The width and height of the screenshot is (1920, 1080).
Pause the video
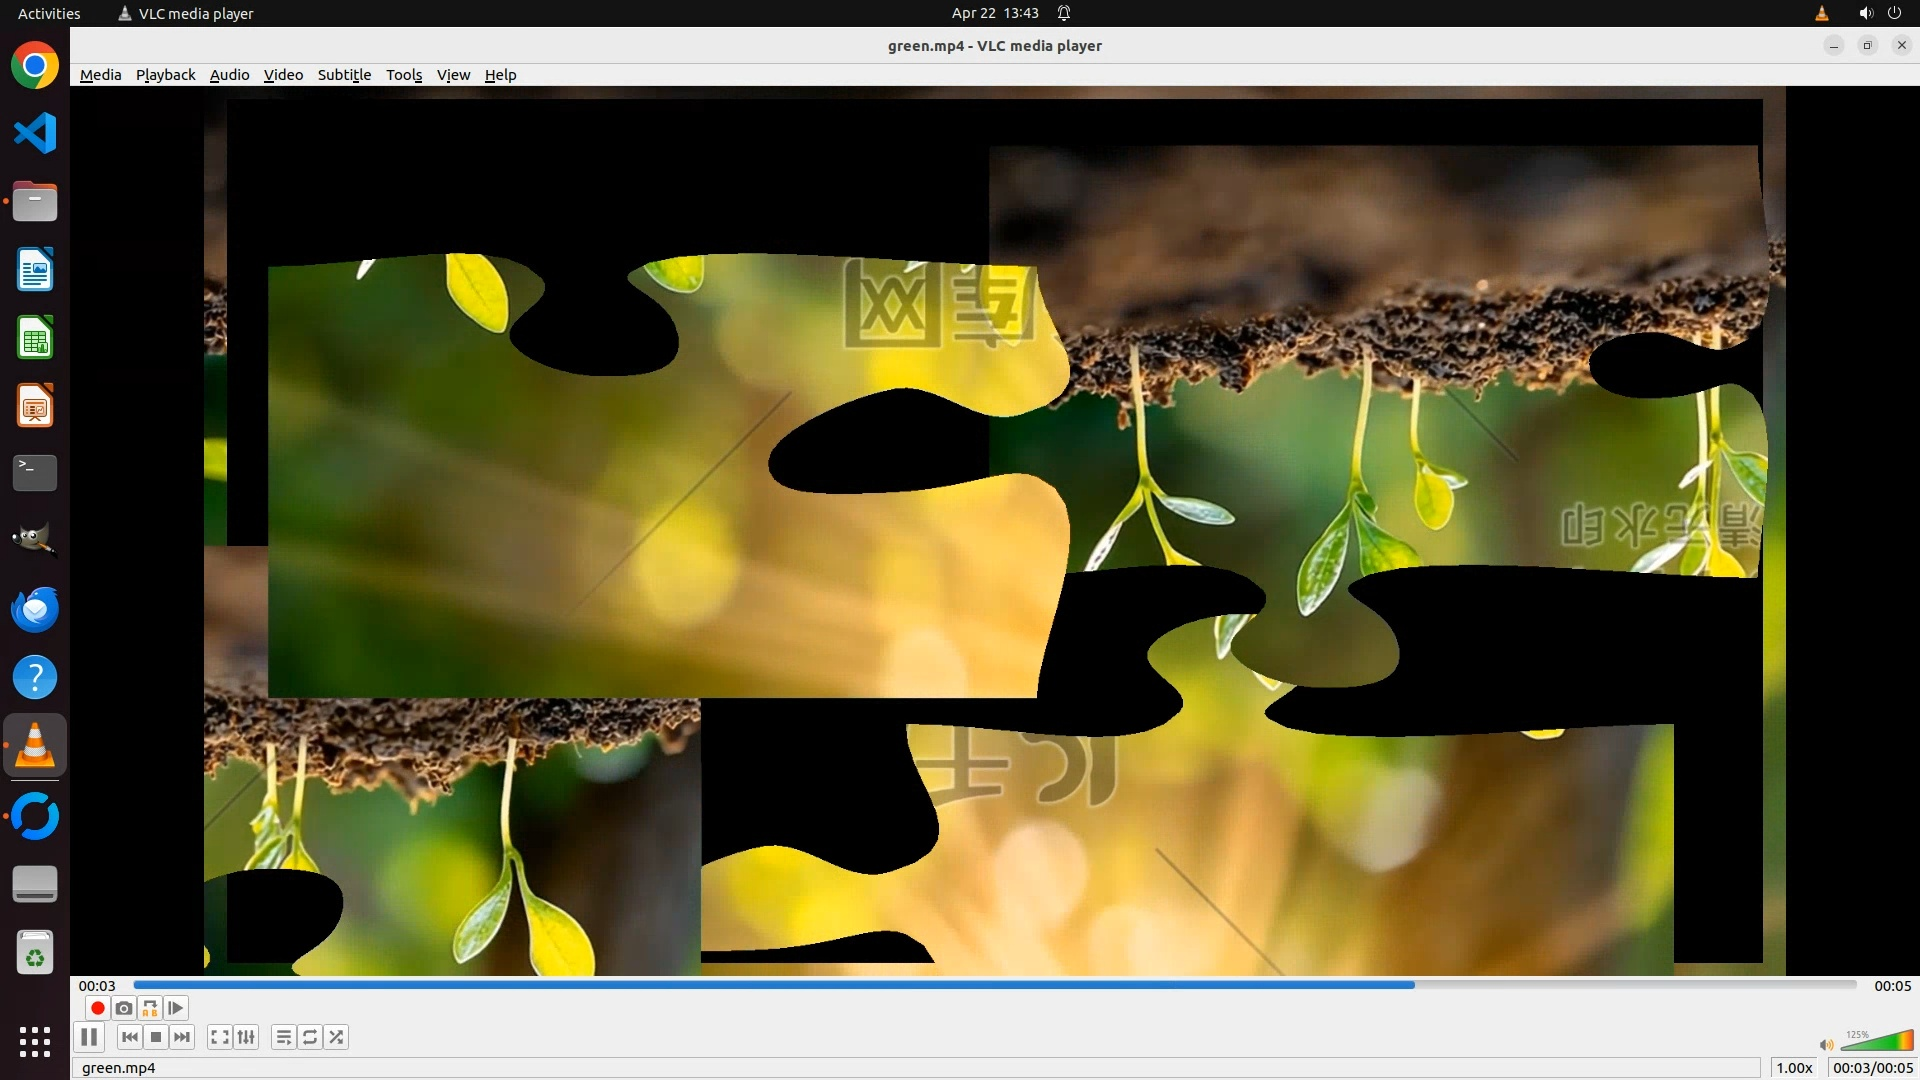click(89, 1037)
